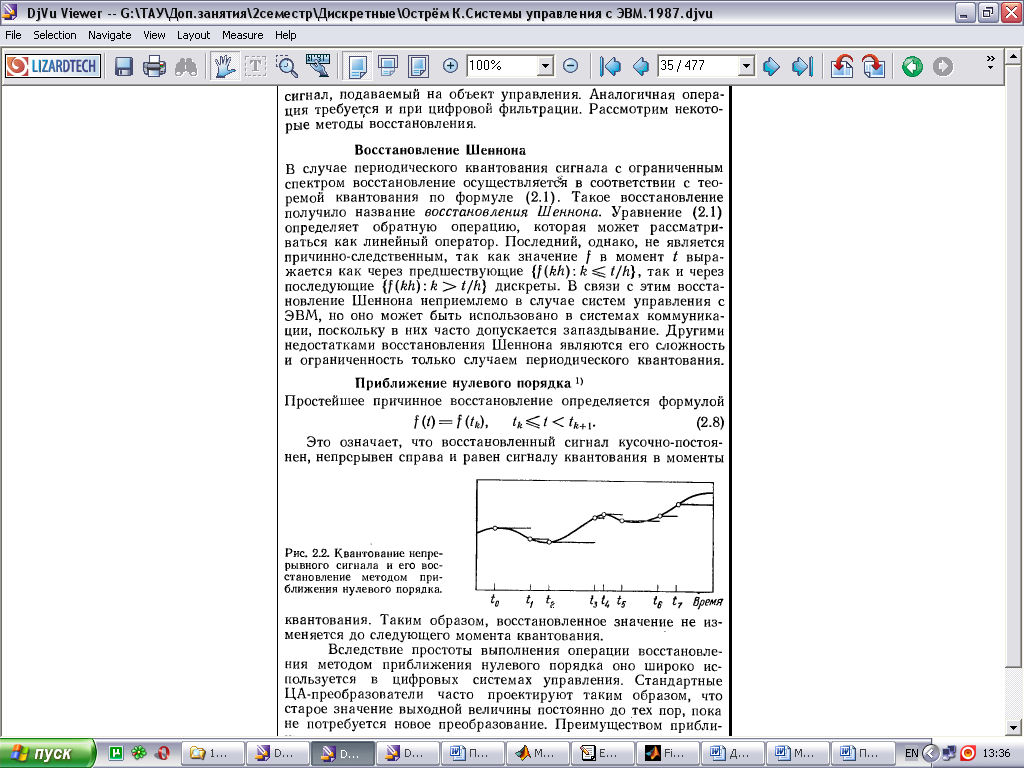Switch to side-by-side page layout
1024x768 pixels.
(x=419, y=66)
